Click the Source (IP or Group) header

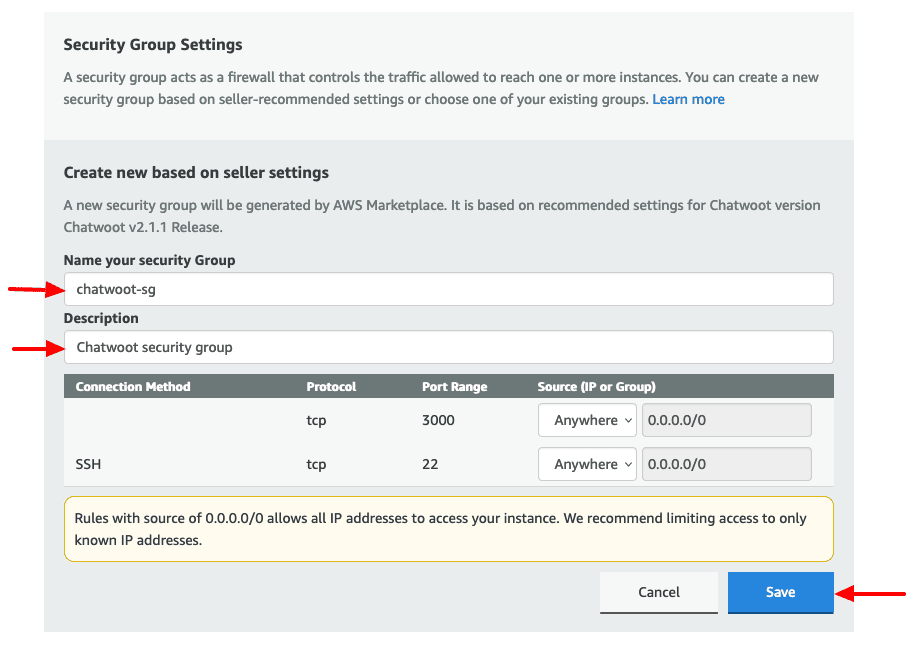click(597, 387)
